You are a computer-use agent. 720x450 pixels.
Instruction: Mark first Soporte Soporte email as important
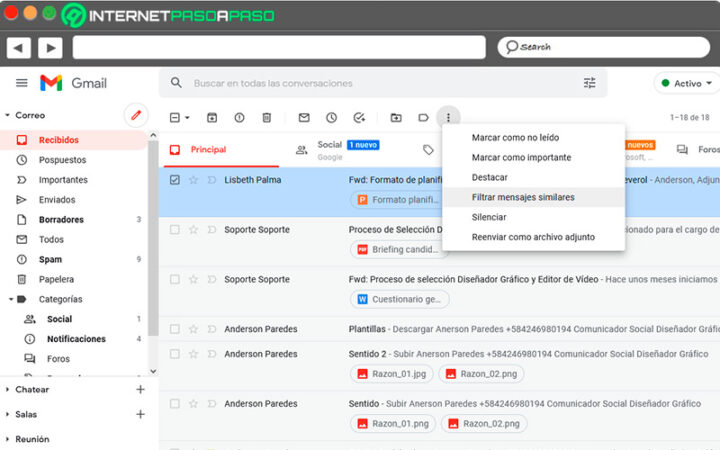pyautogui.click(x=212, y=230)
